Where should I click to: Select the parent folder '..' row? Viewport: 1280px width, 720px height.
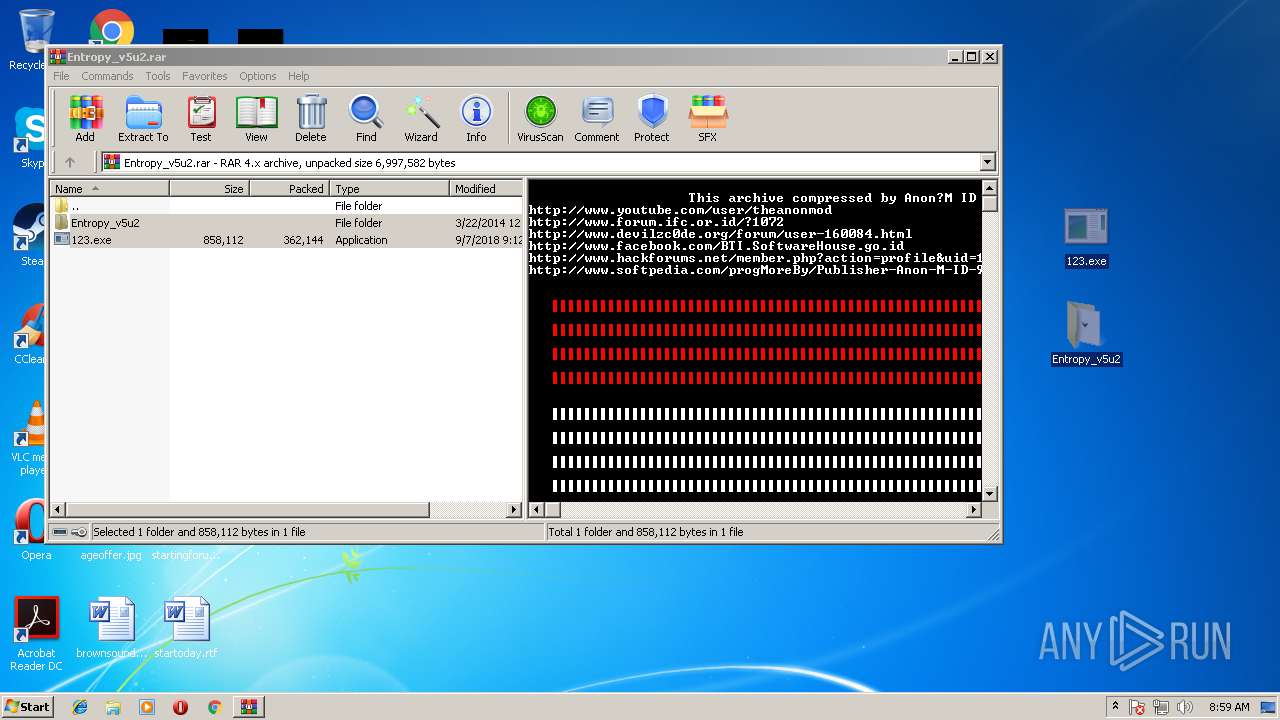click(x=287, y=206)
